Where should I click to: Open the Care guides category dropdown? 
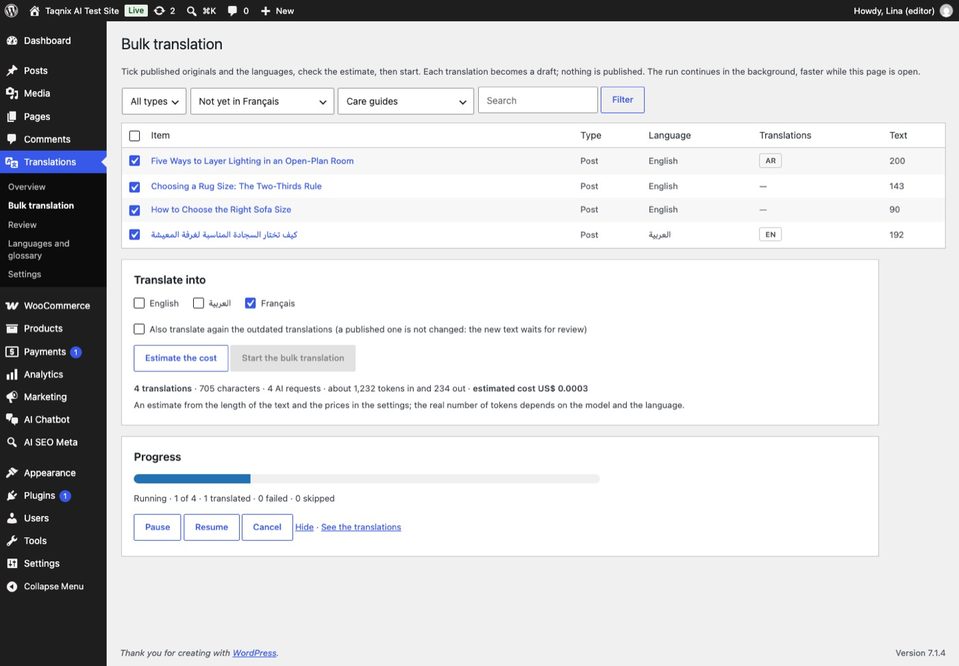click(406, 101)
